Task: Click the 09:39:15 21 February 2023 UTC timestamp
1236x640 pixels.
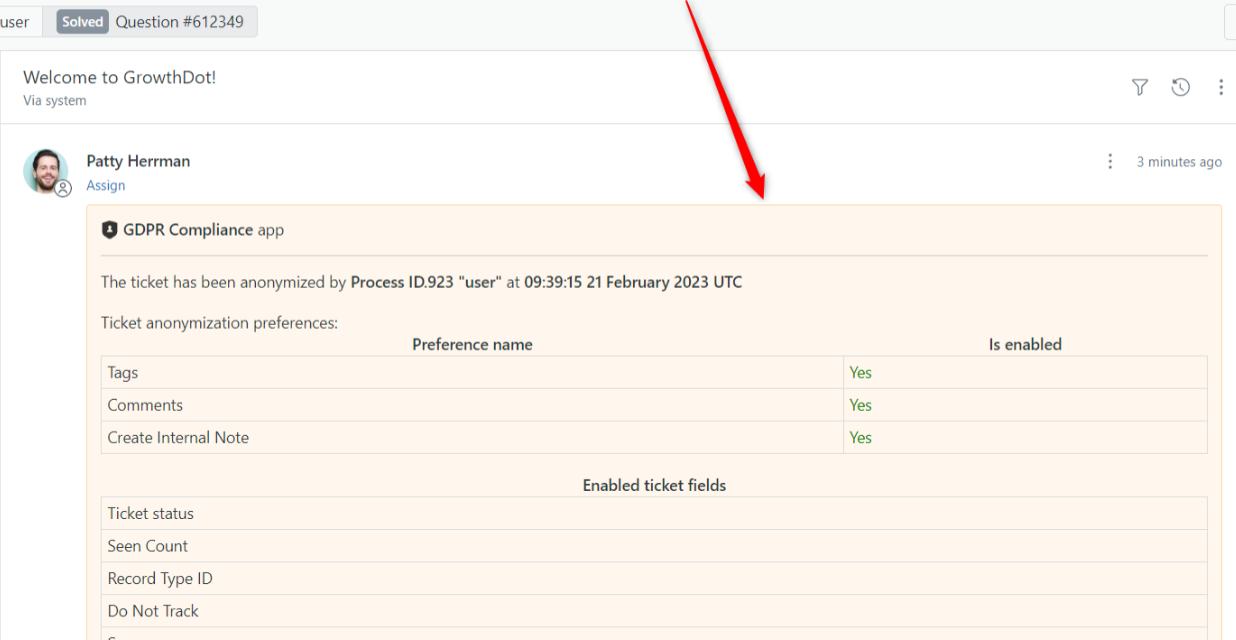Action: (634, 282)
